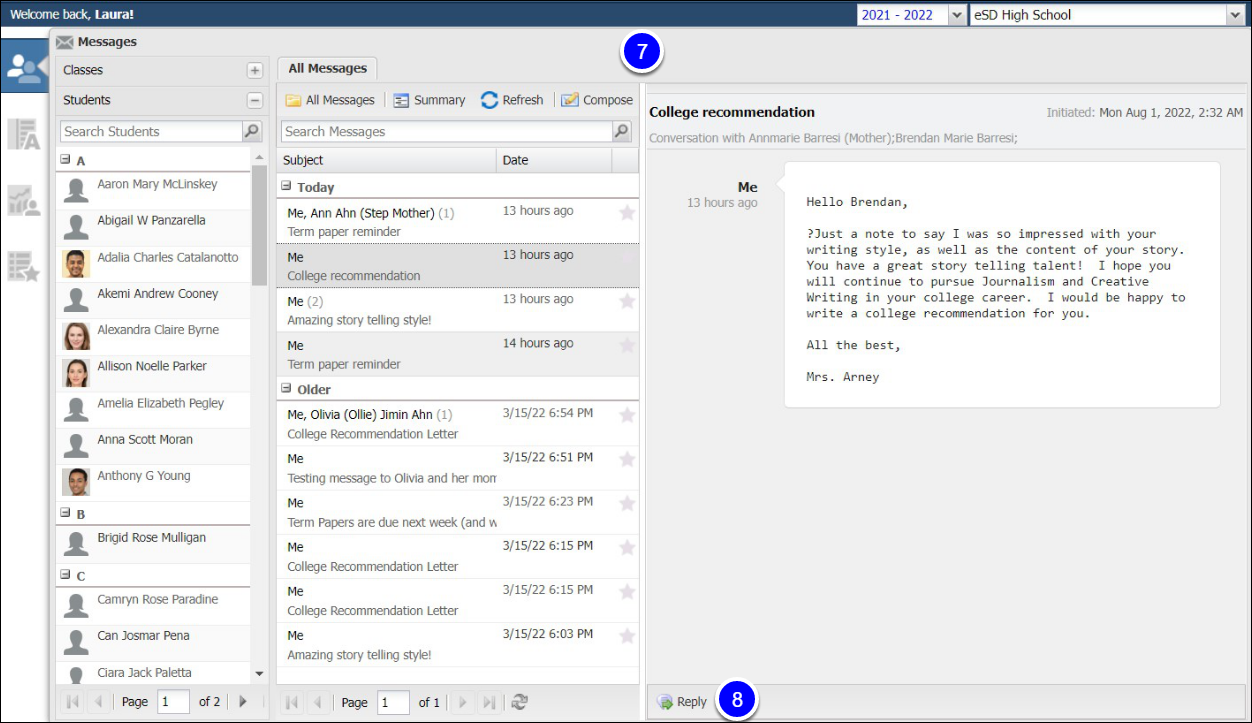Select student Abigail W Panzarella
1252x723 pixels.
(x=153, y=227)
